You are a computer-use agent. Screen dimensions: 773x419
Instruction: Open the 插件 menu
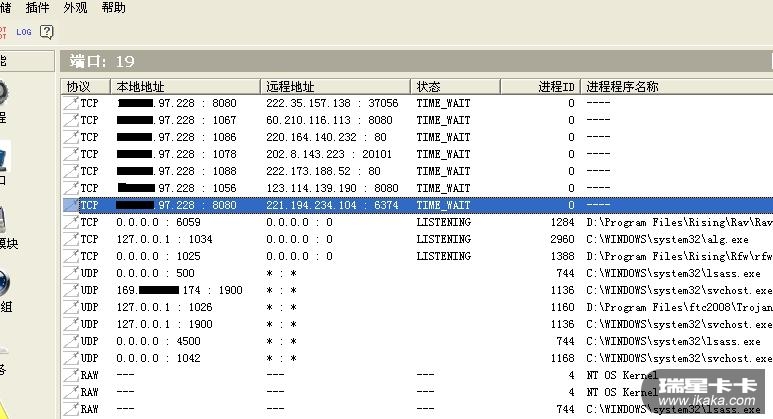pos(37,8)
